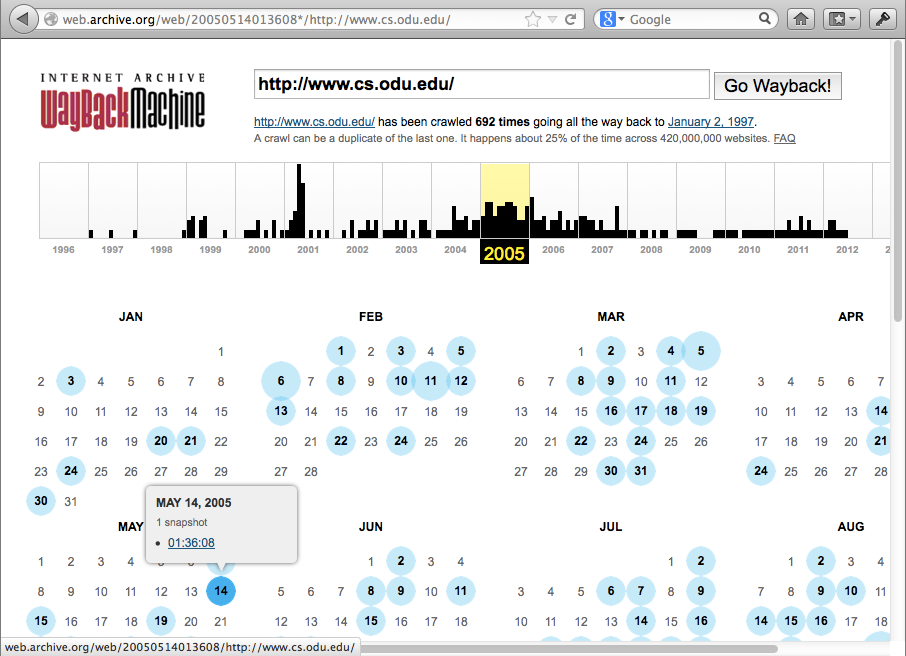Open the selected May 14 snapshot day
This screenshot has width=906, height=656.
(x=221, y=591)
